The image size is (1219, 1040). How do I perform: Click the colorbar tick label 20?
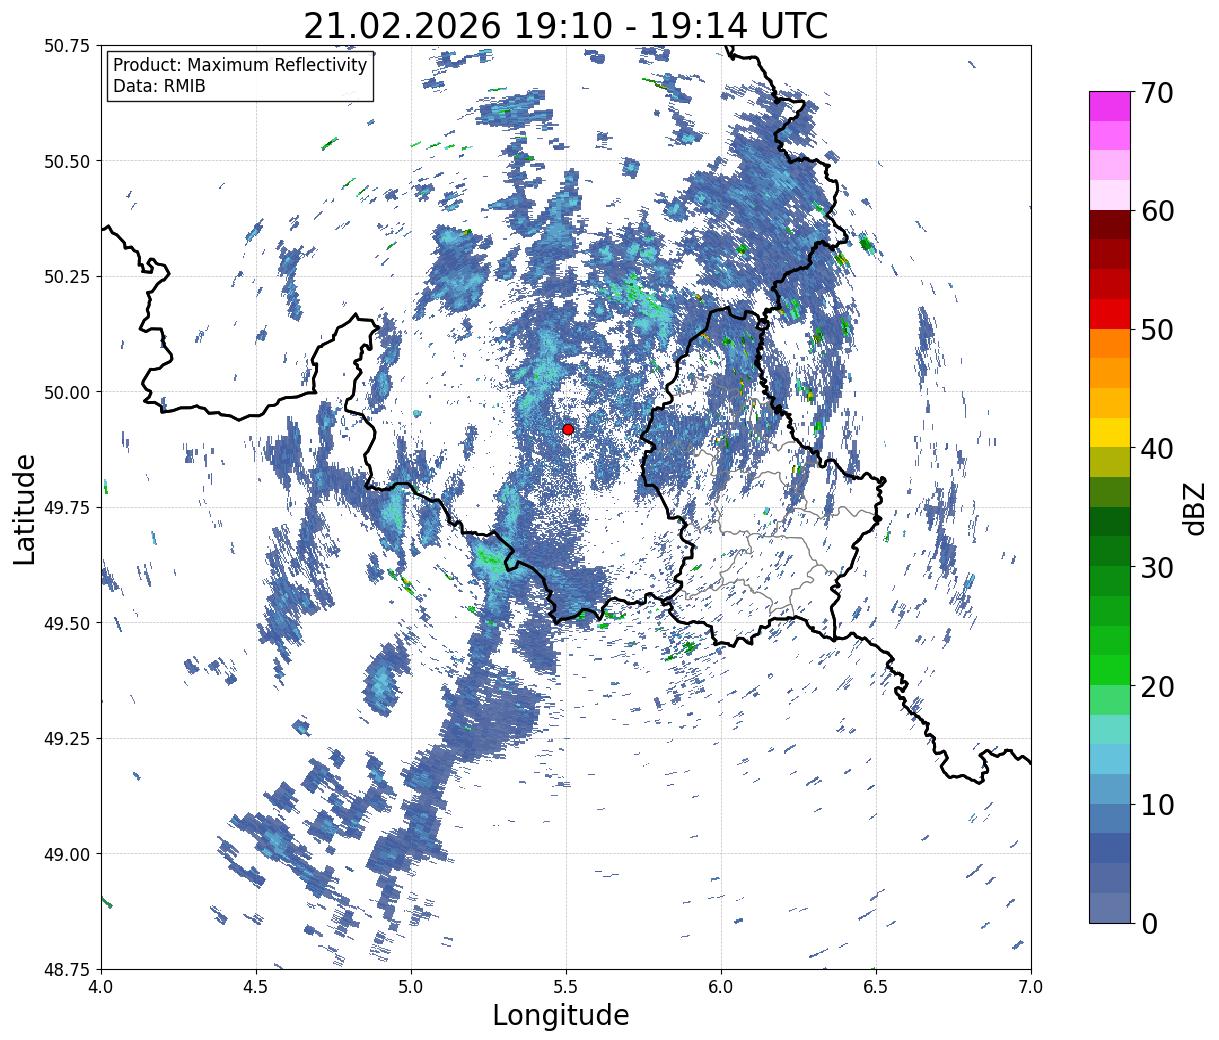pyautogui.click(x=1157, y=686)
